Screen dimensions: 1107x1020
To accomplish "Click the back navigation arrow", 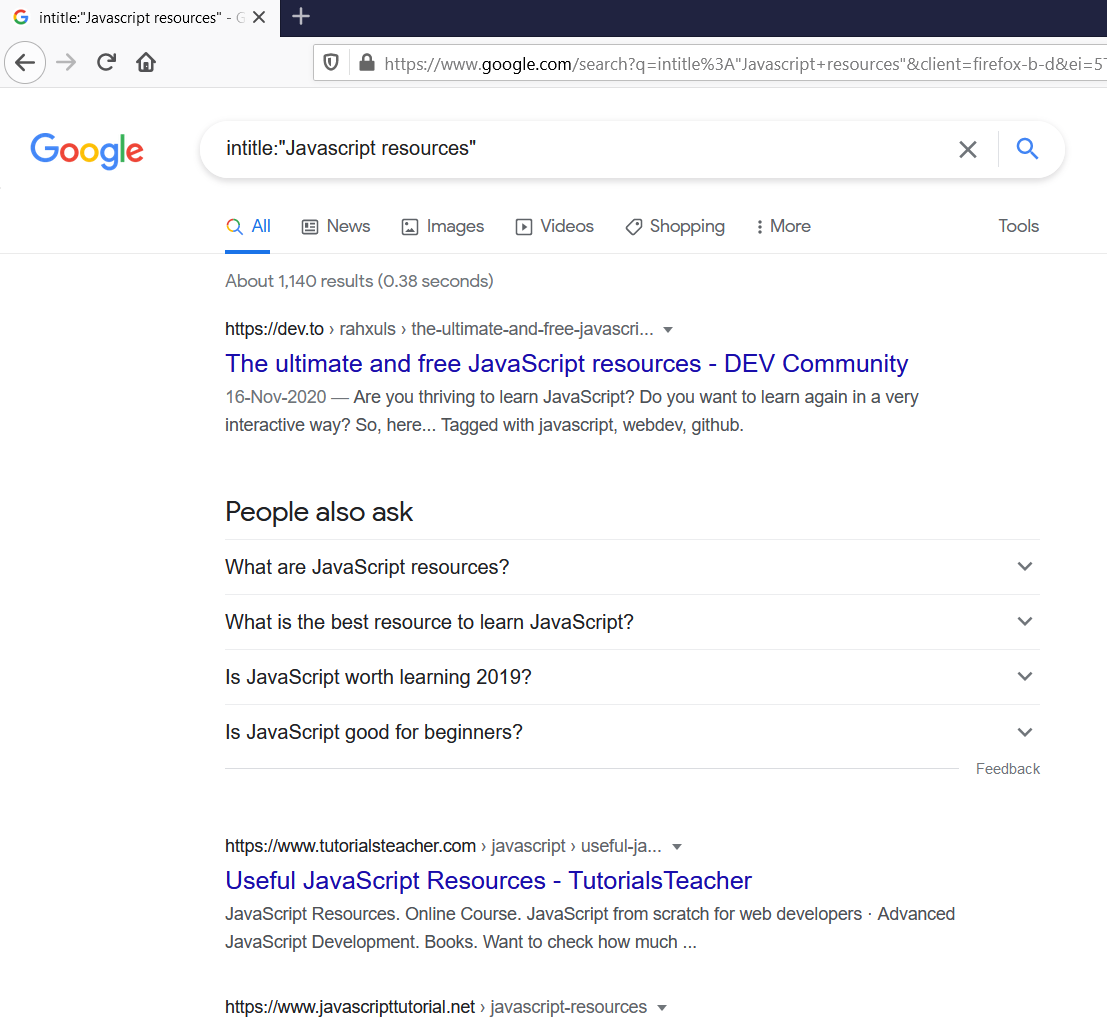I will tap(24, 62).
